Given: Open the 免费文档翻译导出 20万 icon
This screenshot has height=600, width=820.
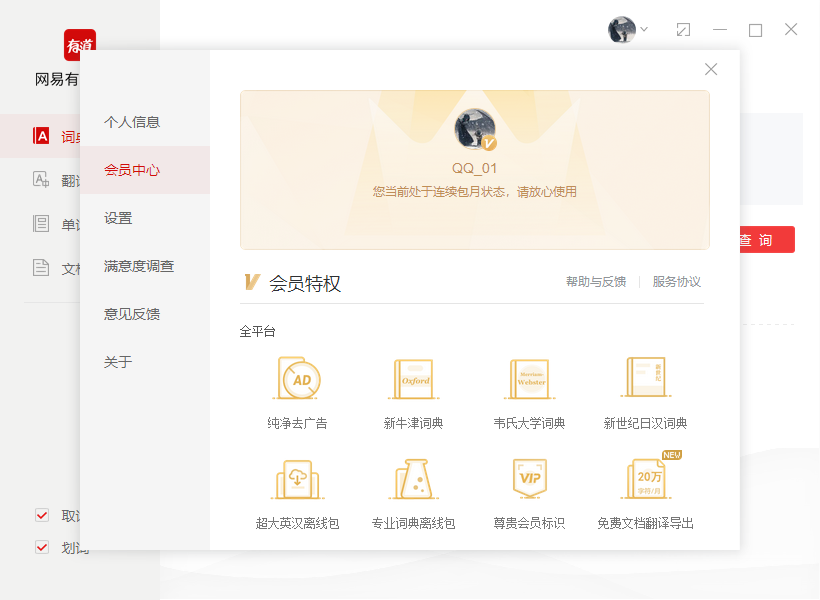Looking at the screenshot, I should (647, 478).
